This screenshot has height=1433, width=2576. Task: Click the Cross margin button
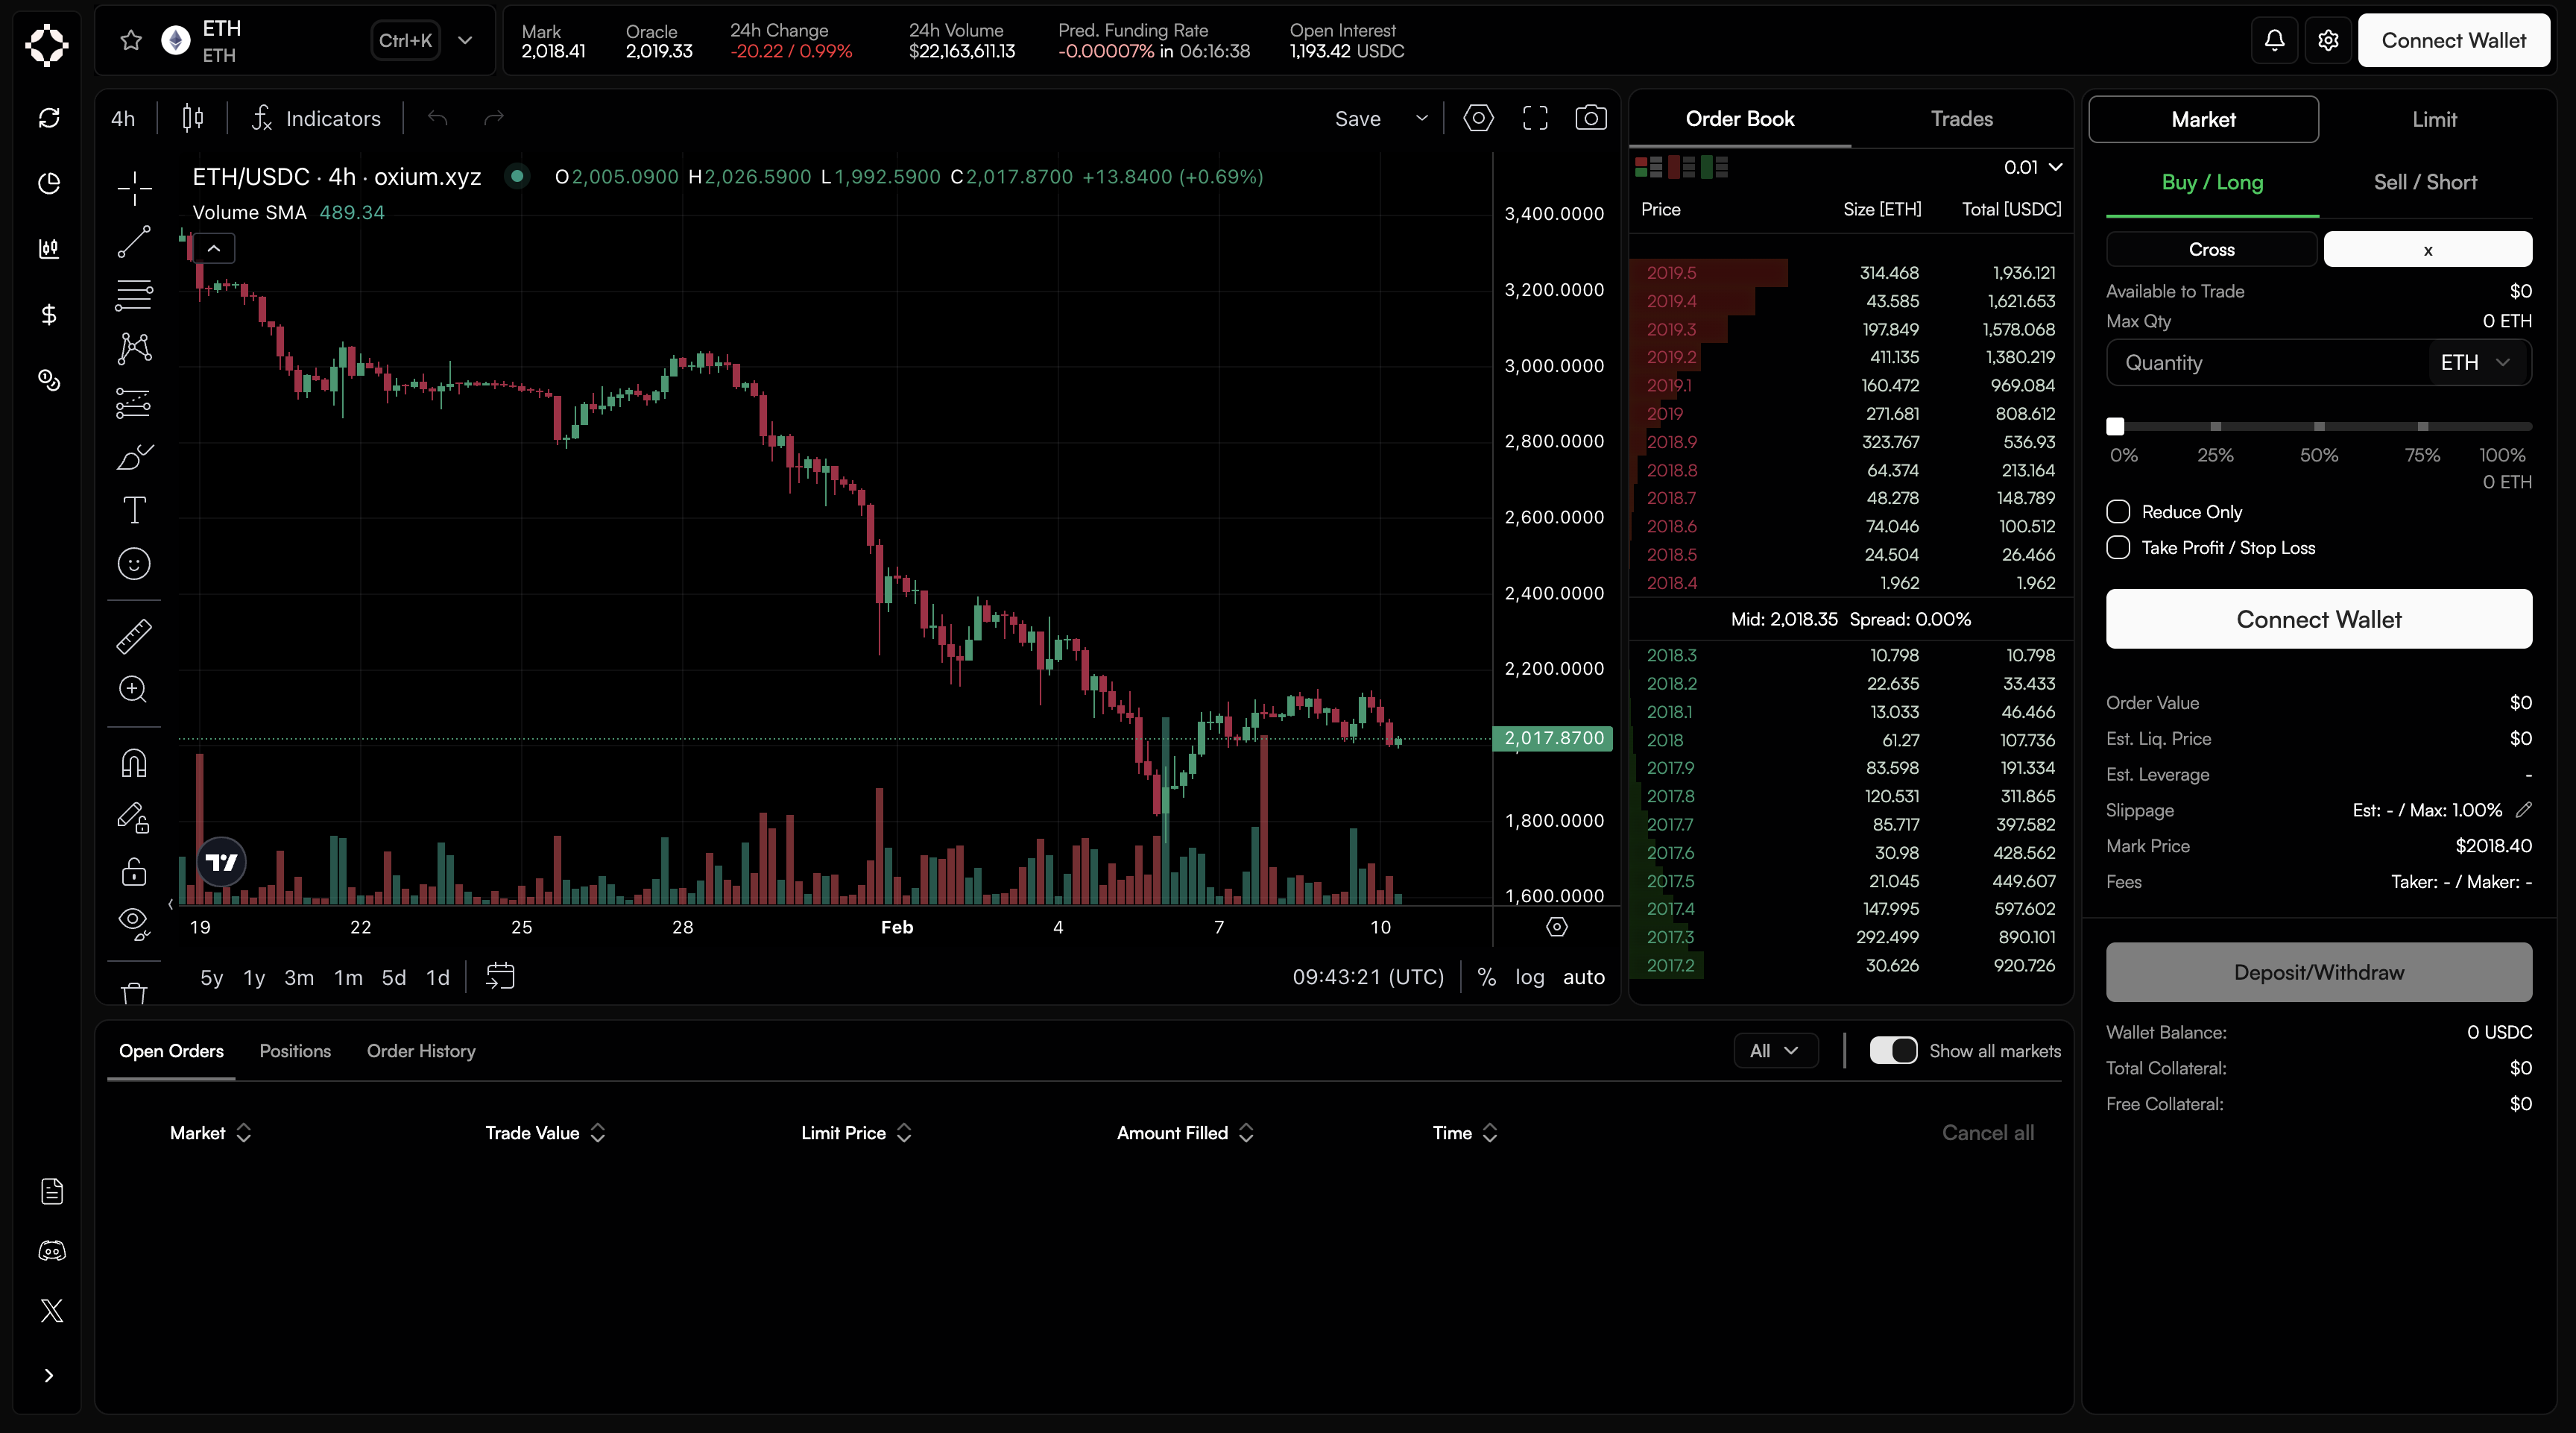tap(2211, 249)
